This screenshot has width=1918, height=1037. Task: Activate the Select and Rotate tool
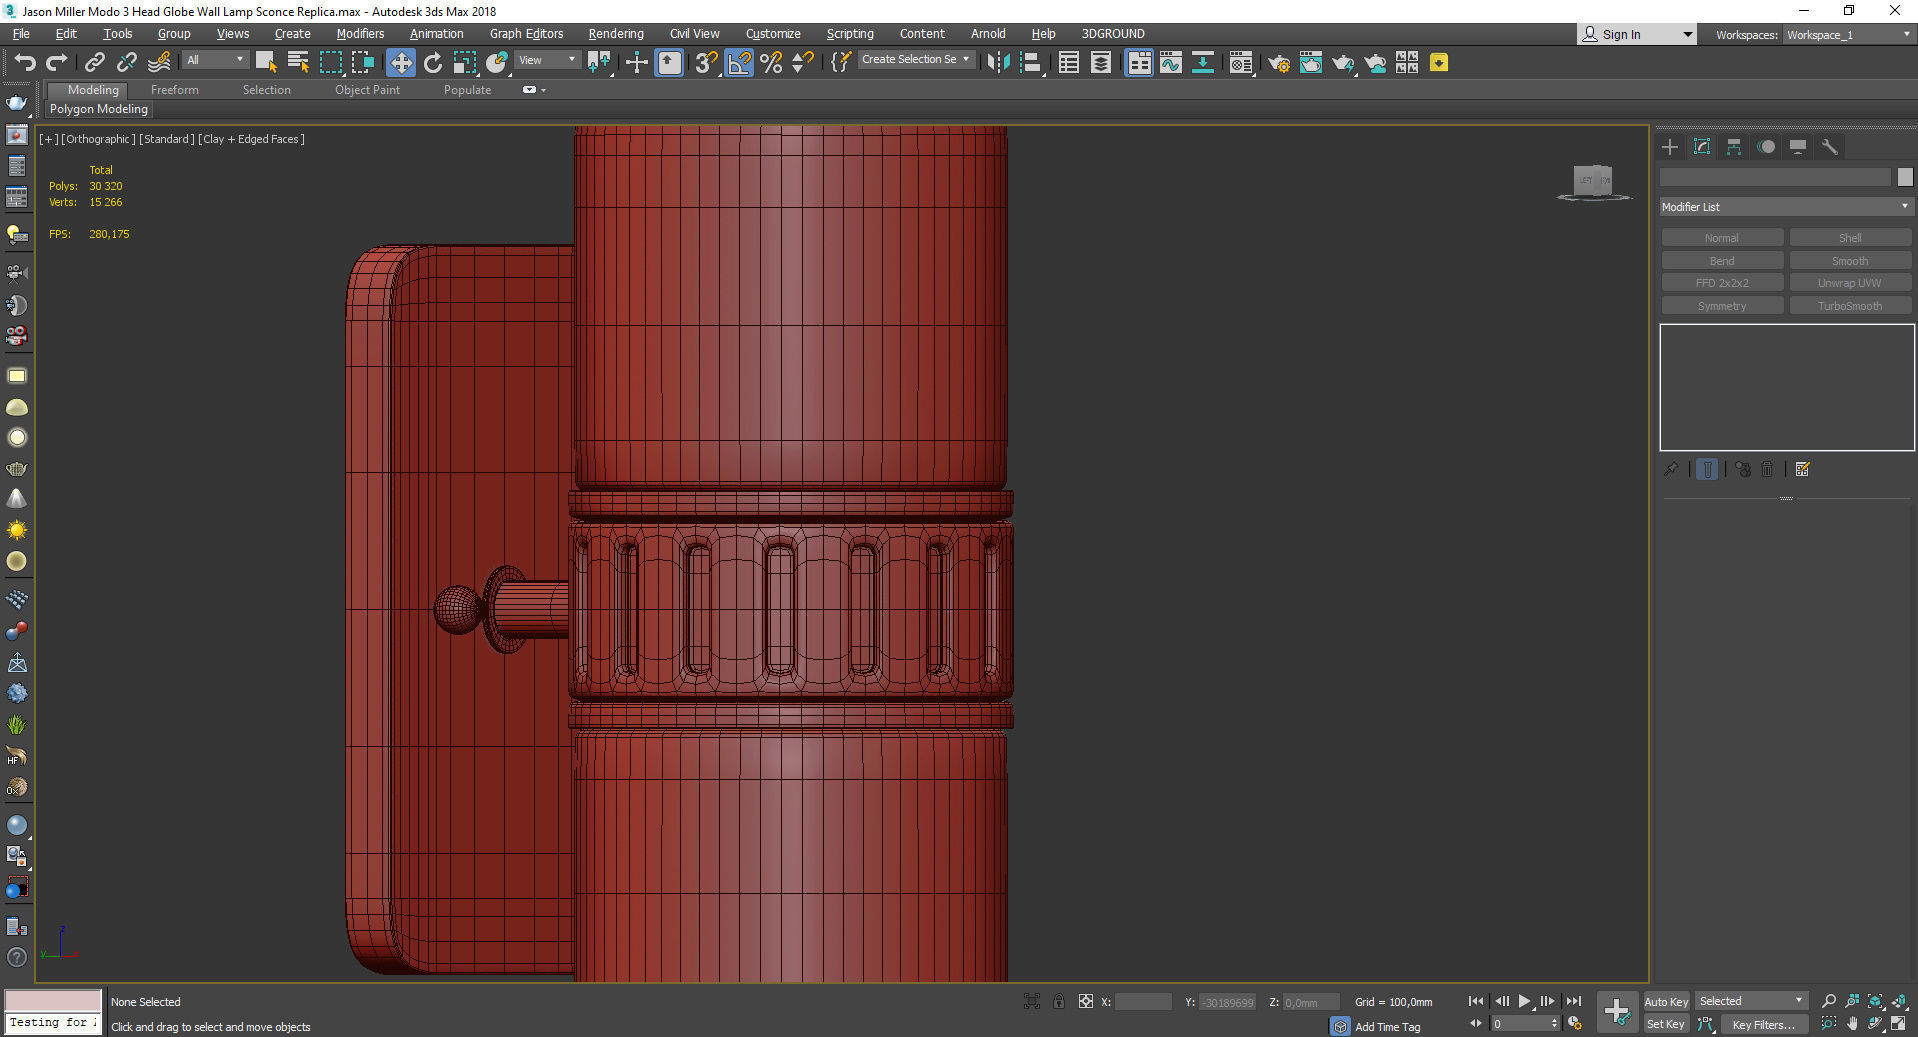432,63
